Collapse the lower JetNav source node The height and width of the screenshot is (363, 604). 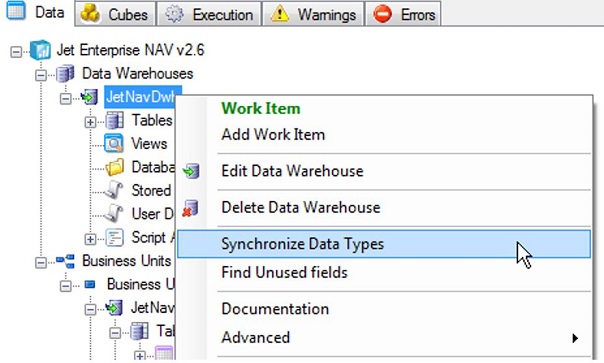(90, 309)
